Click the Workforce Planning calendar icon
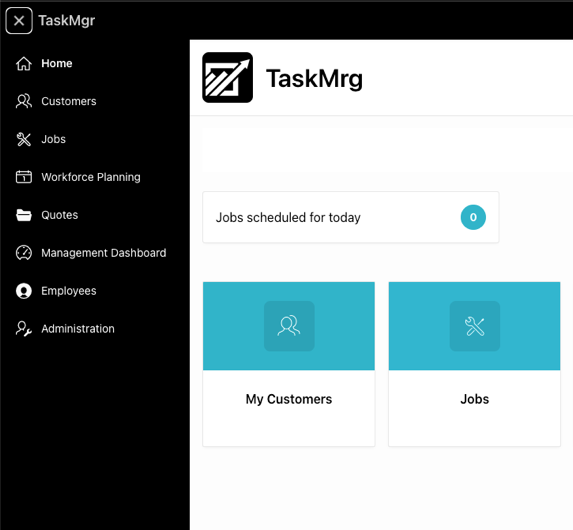Image resolution: width=573 pixels, height=530 pixels. tap(24, 177)
